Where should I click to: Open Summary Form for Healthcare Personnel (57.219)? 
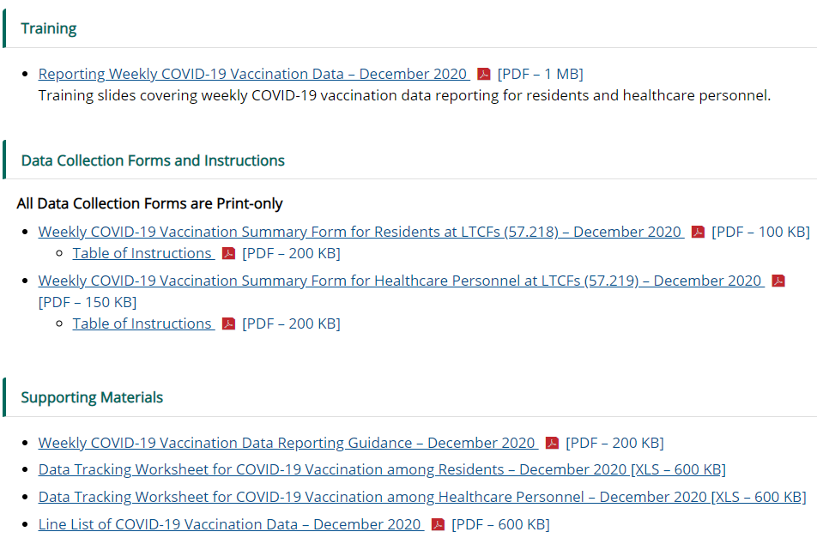pyautogui.click(x=400, y=281)
